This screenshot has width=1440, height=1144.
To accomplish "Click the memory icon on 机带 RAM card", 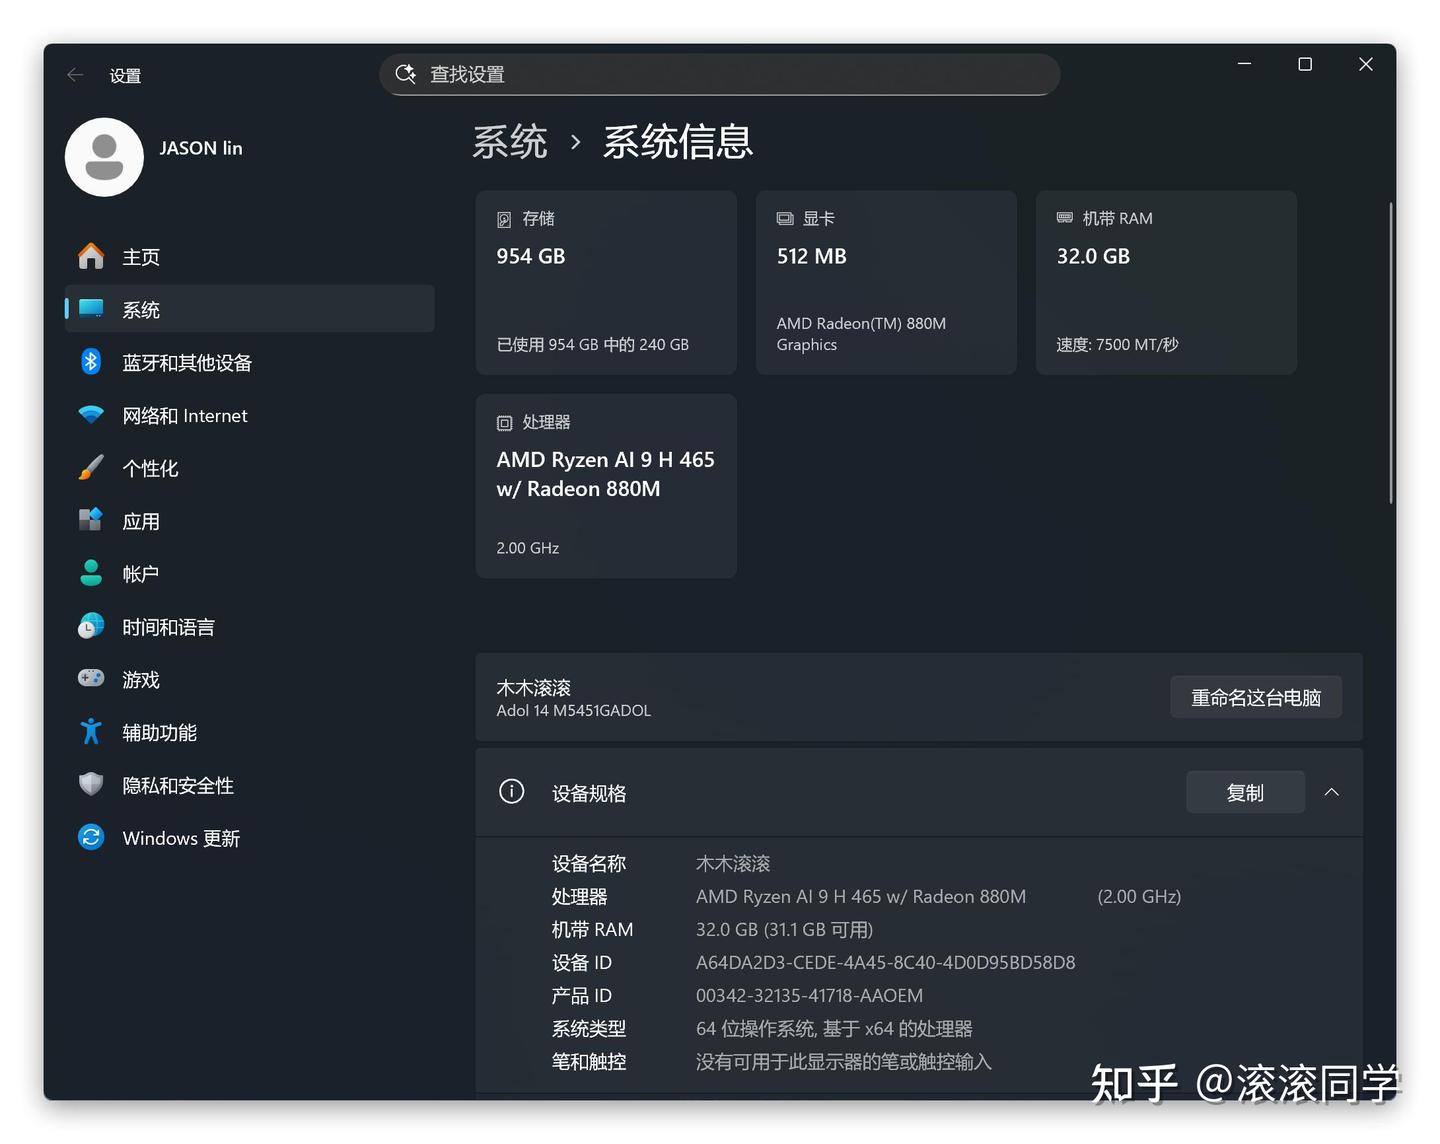I will tap(1065, 218).
